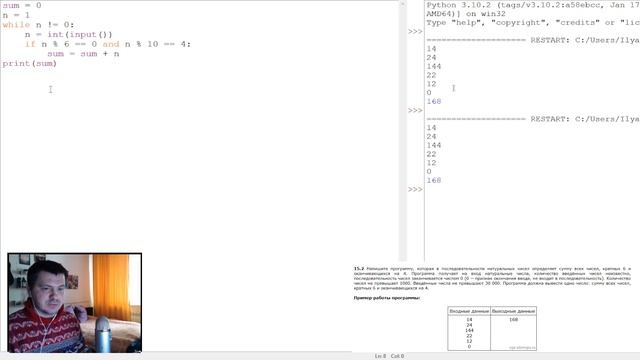Click input 14 under the first RESTART

coord(431,49)
